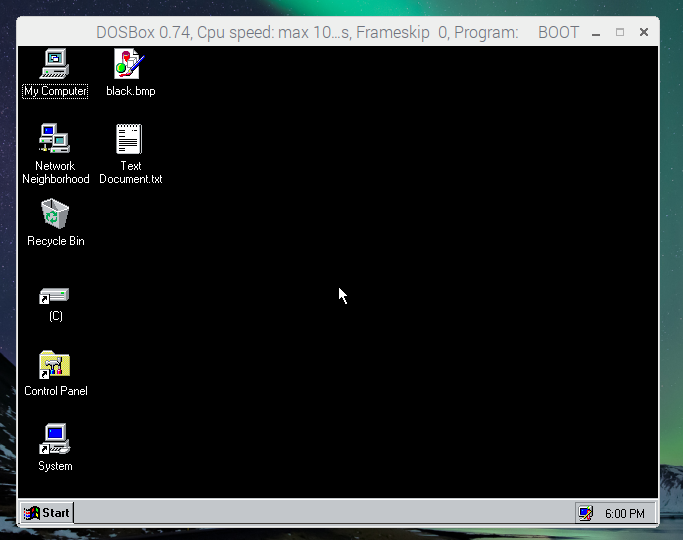Click the display tray icon beside the clock
The width and height of the screenshot is (683, 540).
(x=586, y=513)
